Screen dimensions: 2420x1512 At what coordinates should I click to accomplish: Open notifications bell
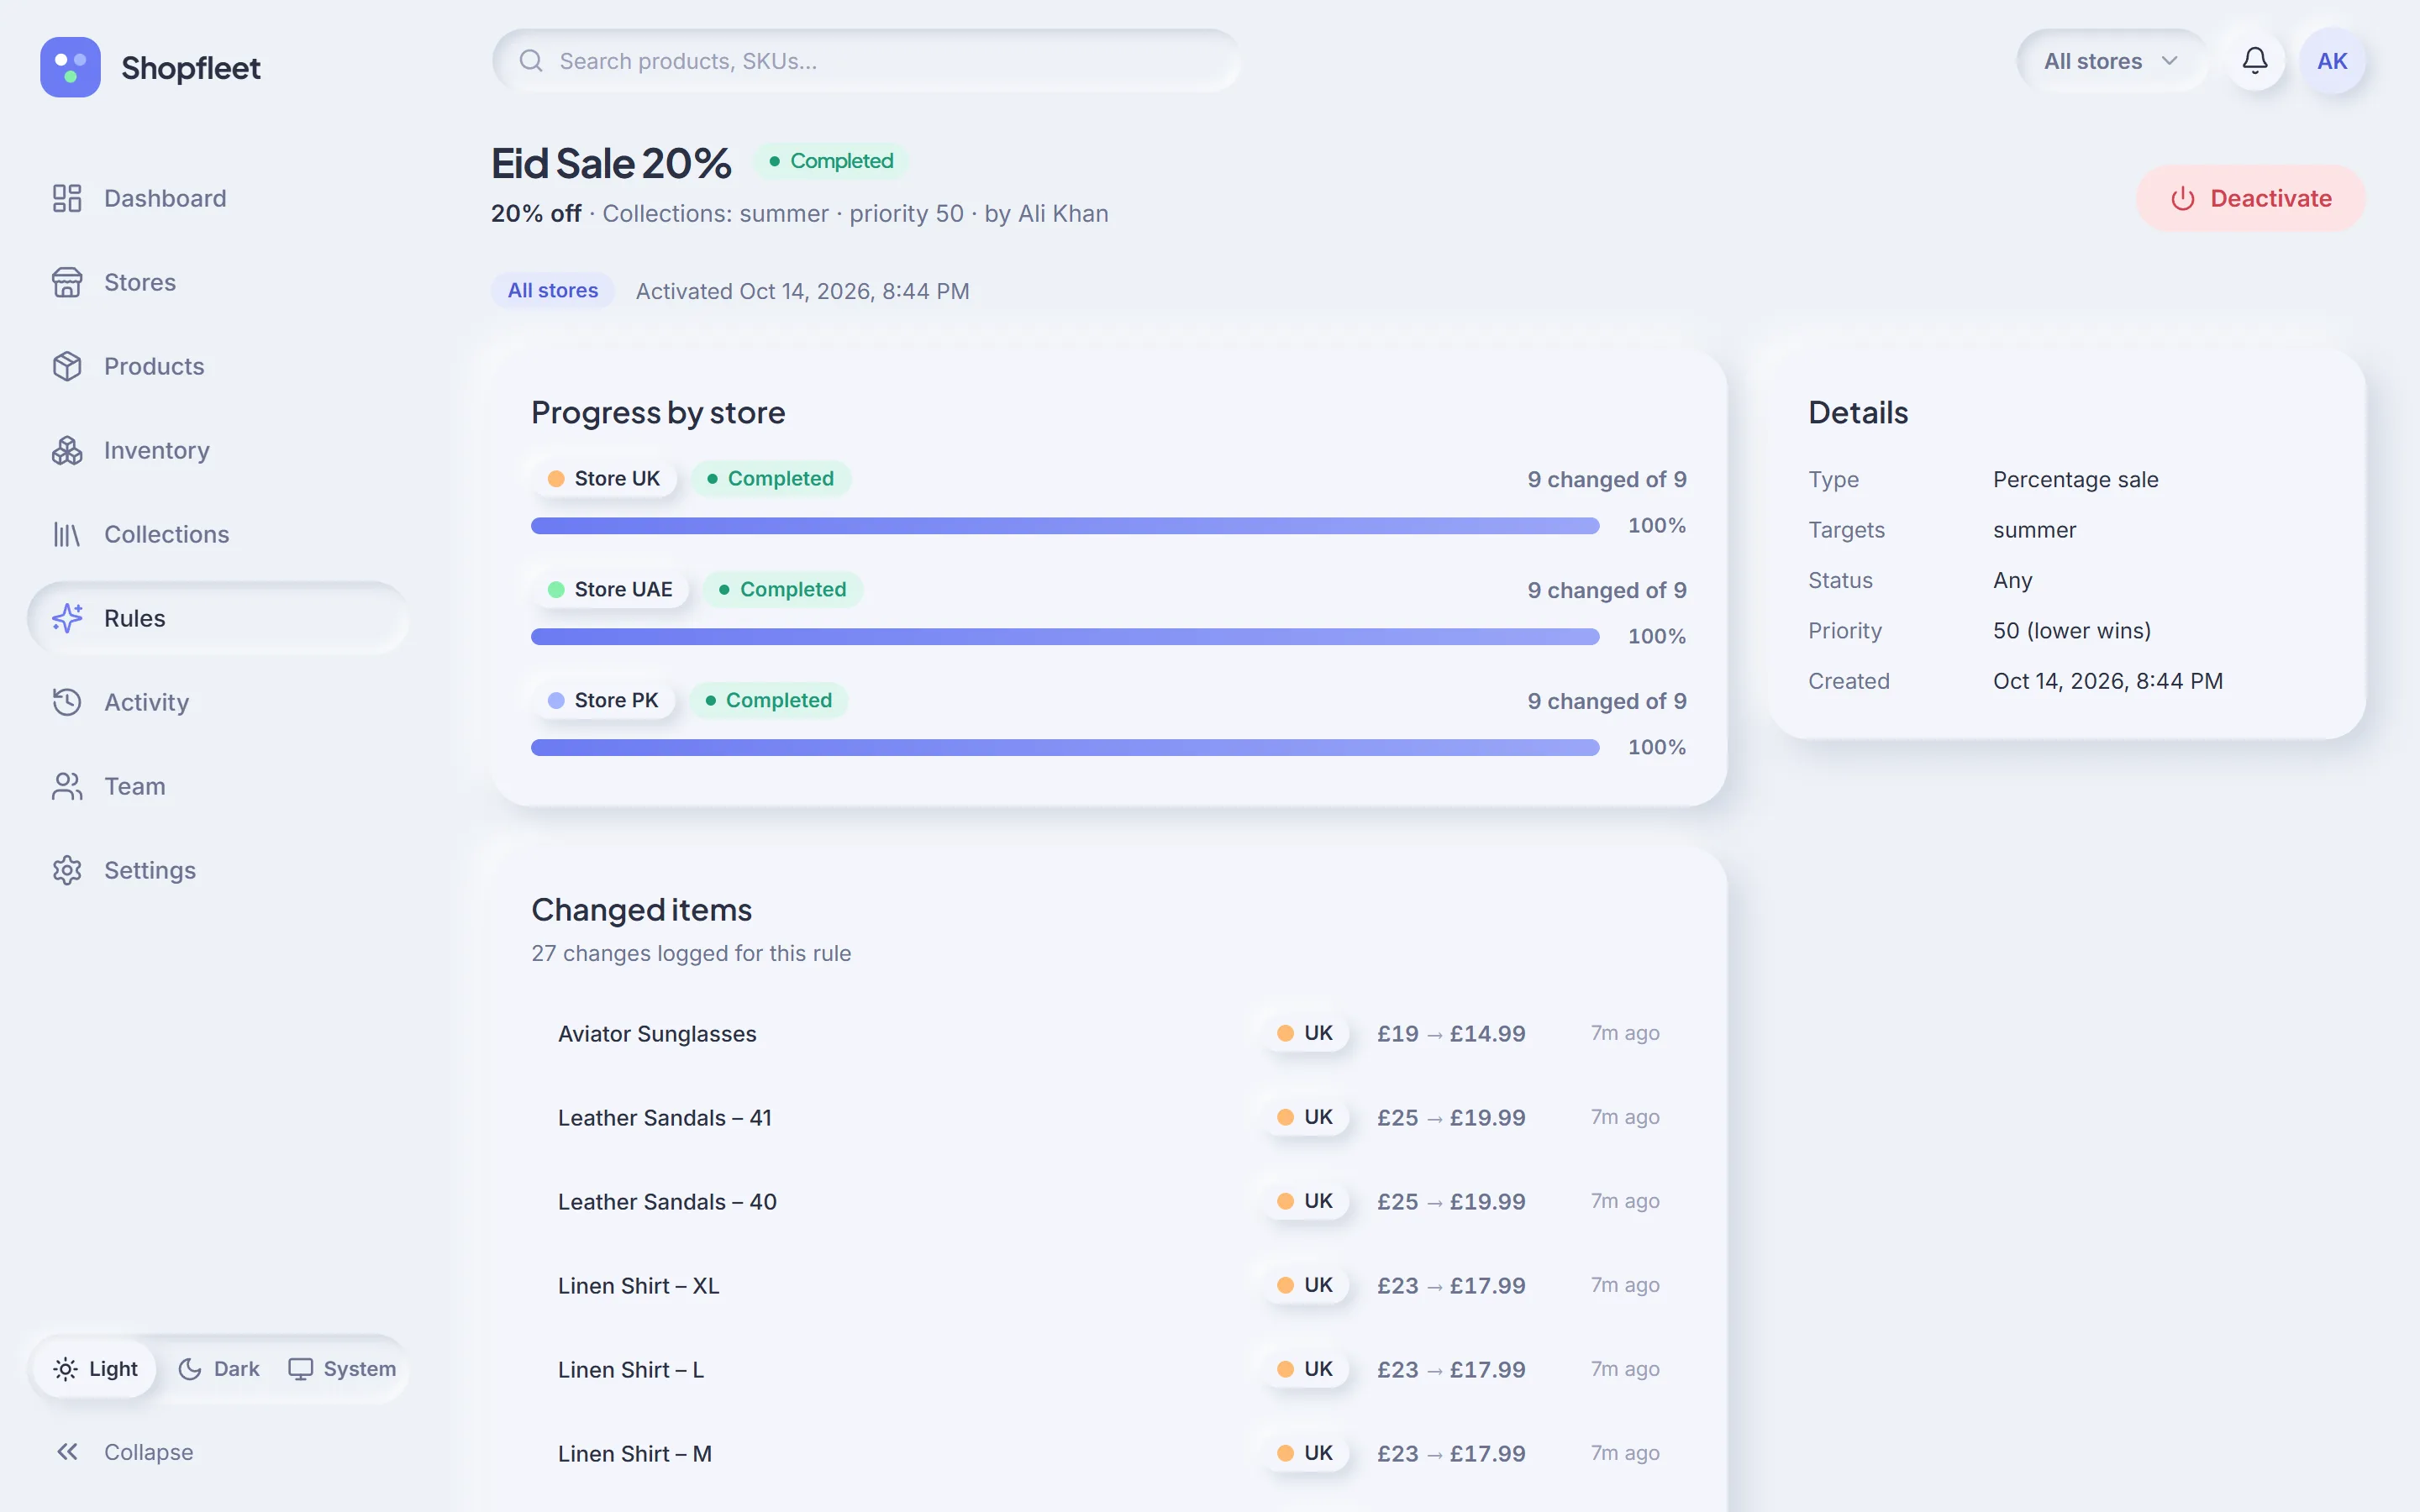click(2255, 61)
